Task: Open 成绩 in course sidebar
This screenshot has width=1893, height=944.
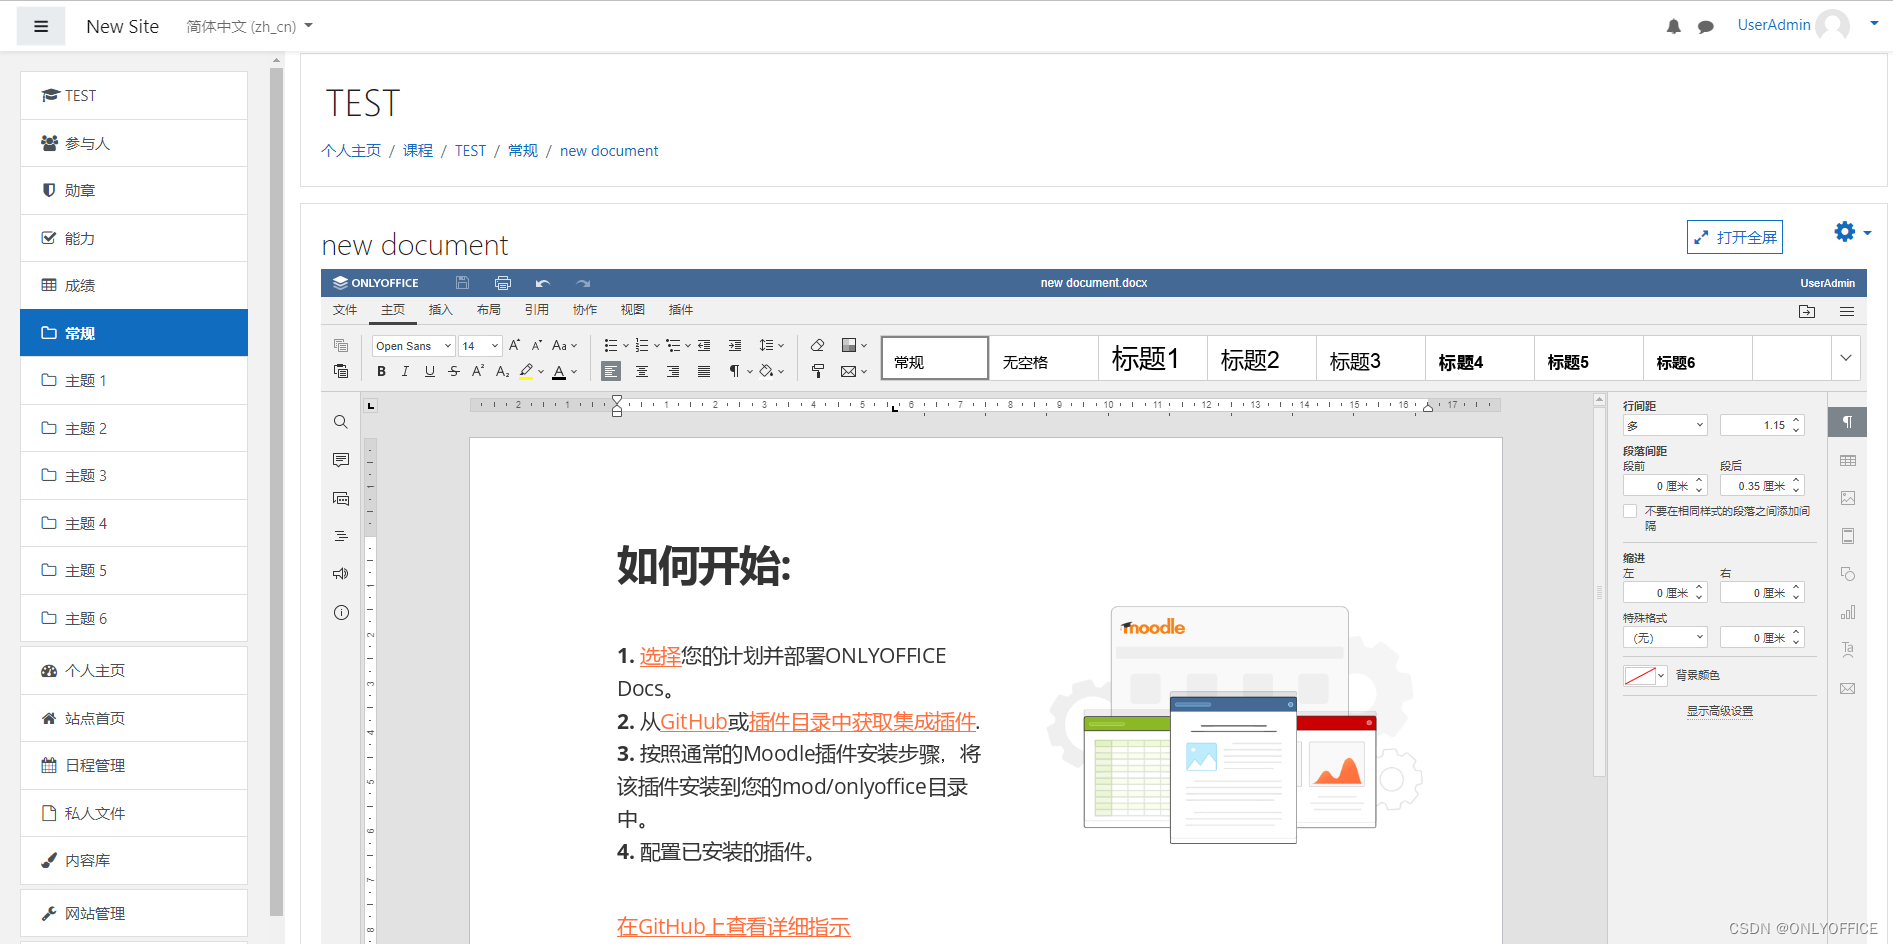Action: coord(134,285)
